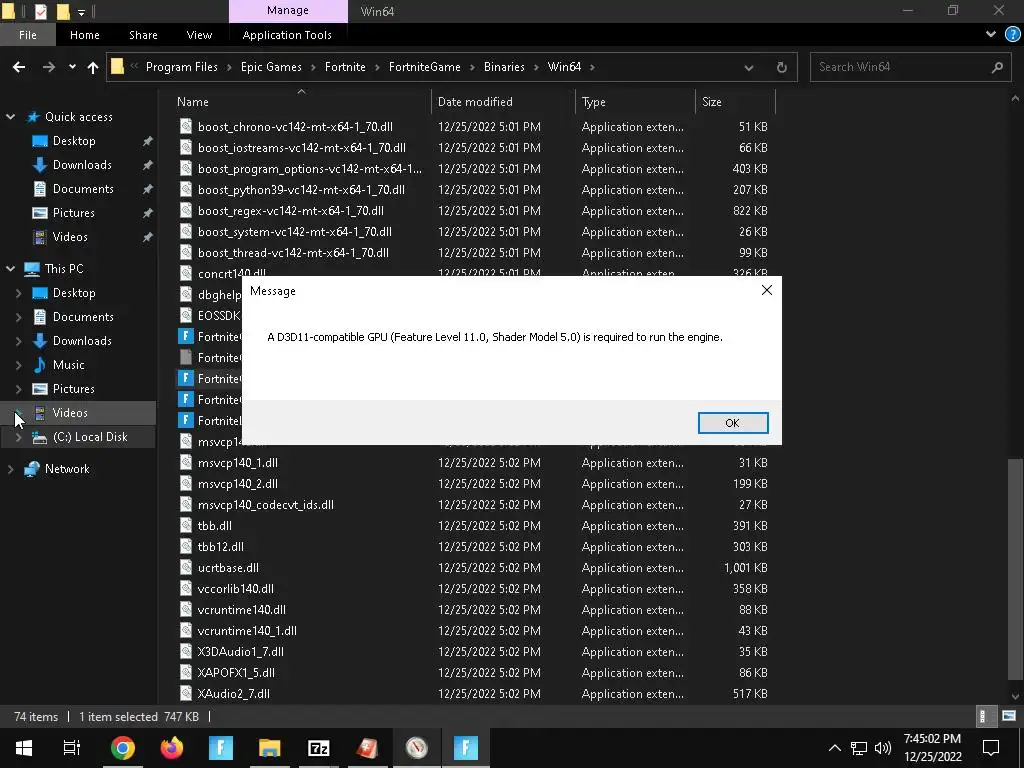The height and width of the screenshot is (768, 1024).
Task: Launch Firefox from the taskbar
Action: click(x=172, y=748)
